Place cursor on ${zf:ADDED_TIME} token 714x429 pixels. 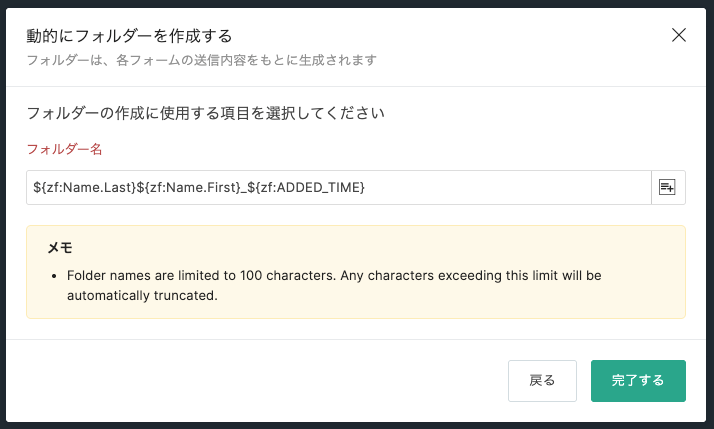(306, 187)
